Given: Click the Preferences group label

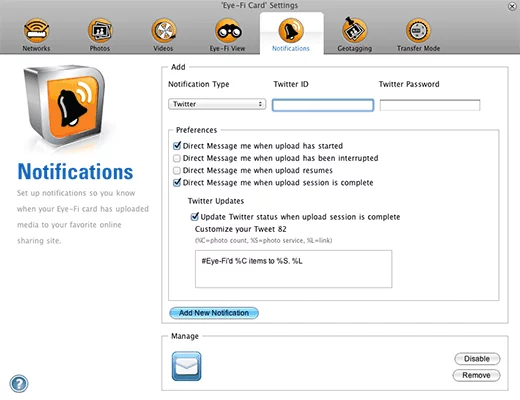Looking at the screenshot, I should [196, 130].
